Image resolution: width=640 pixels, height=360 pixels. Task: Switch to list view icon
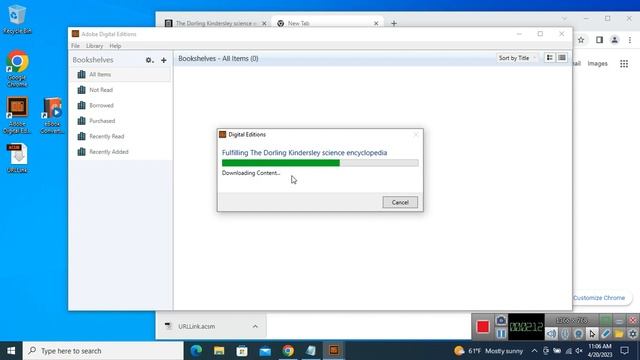[562, 58]
